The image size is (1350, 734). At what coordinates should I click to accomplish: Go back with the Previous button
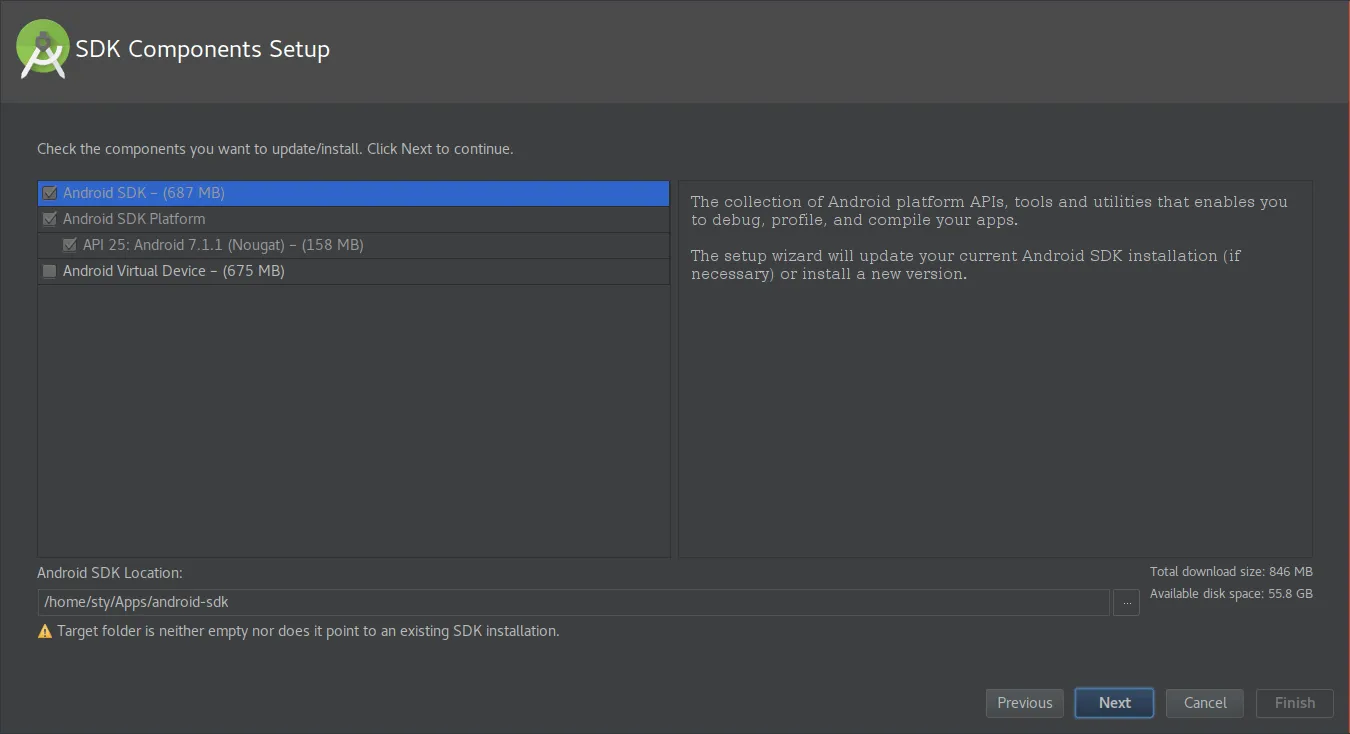pos(1024,703)
